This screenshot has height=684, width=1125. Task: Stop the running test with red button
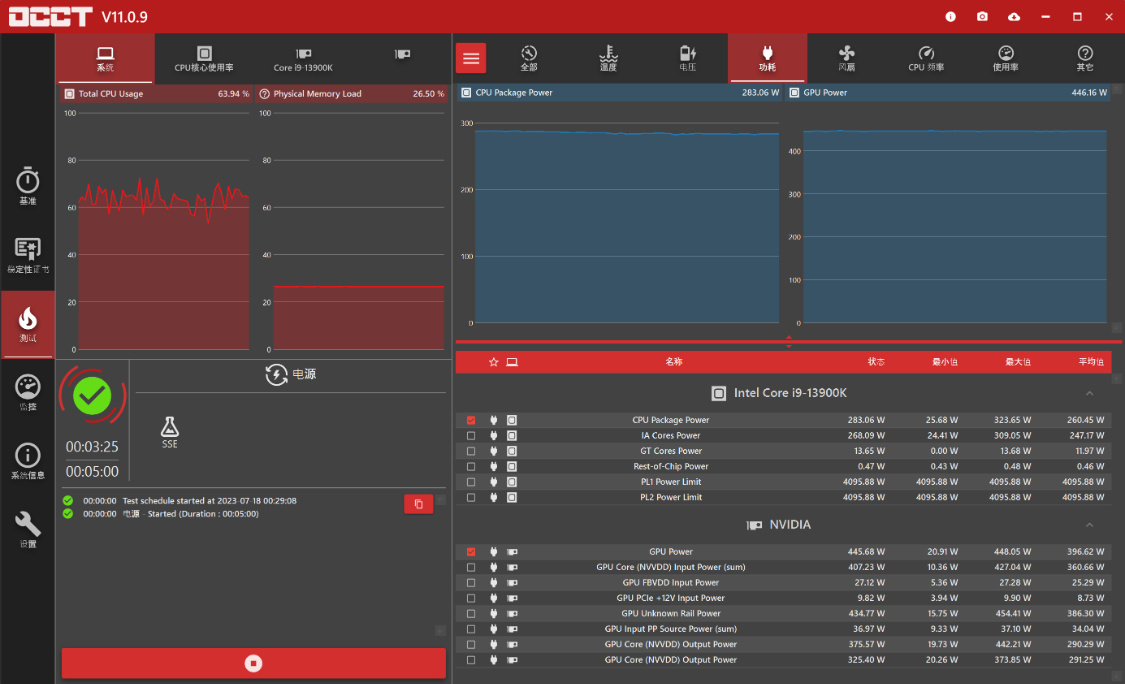coord(253,663)
